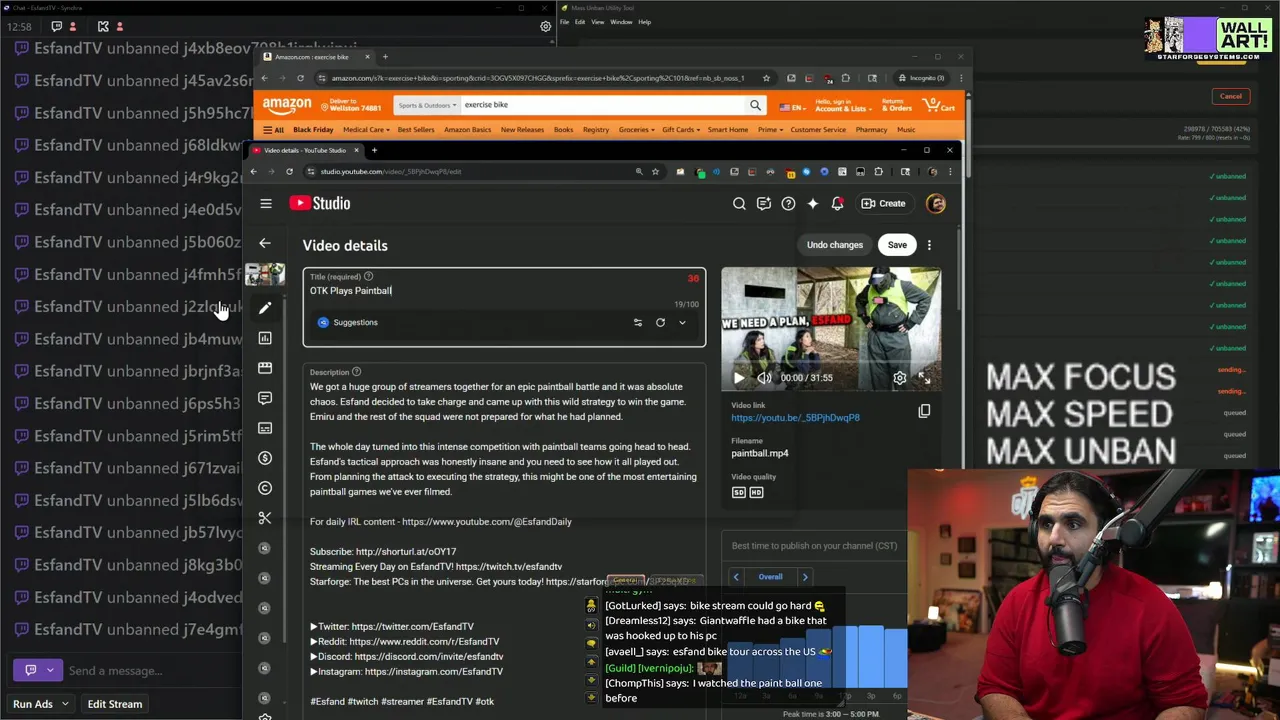Go to next publish-time day arrow
This screenshot has height=720, width=1280.
click(x=805, y=577)
